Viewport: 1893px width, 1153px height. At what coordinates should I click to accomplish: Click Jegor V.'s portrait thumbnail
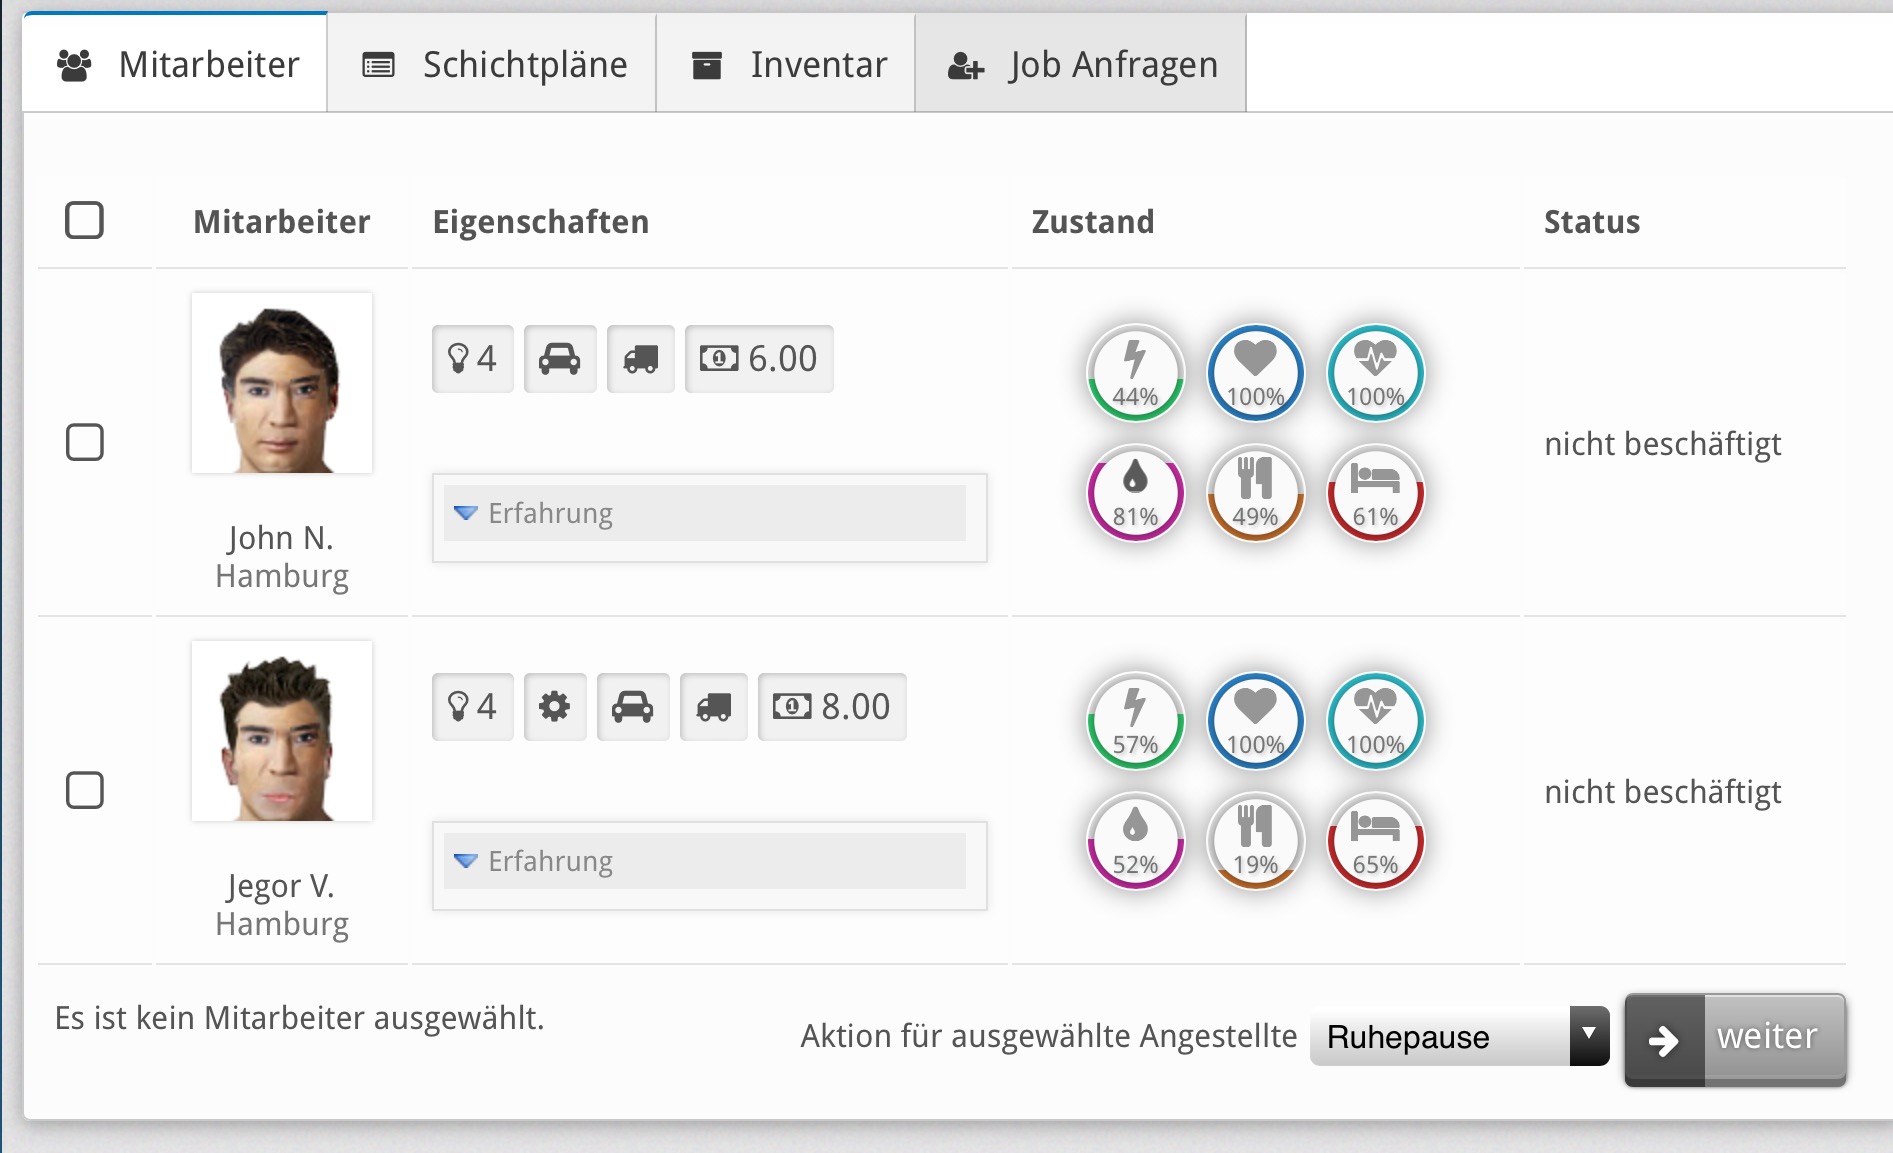point(282,732)
